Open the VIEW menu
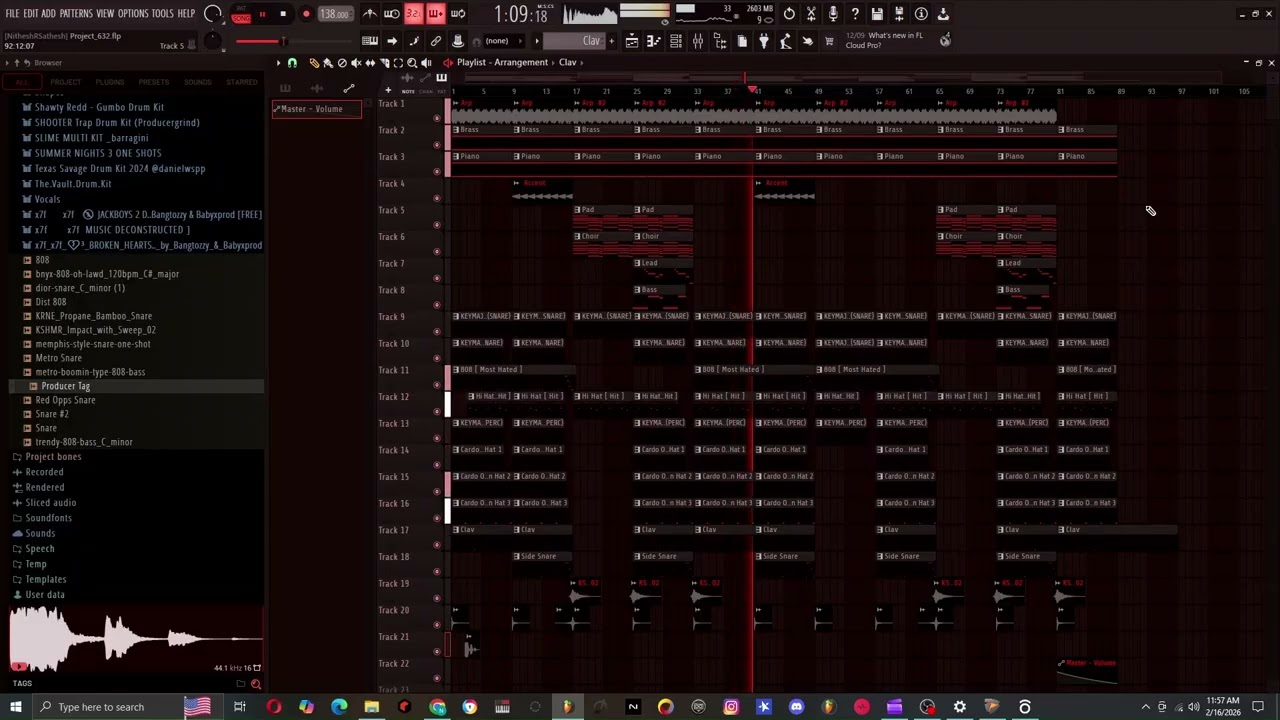1280x720 pixels. coord(105,14)
